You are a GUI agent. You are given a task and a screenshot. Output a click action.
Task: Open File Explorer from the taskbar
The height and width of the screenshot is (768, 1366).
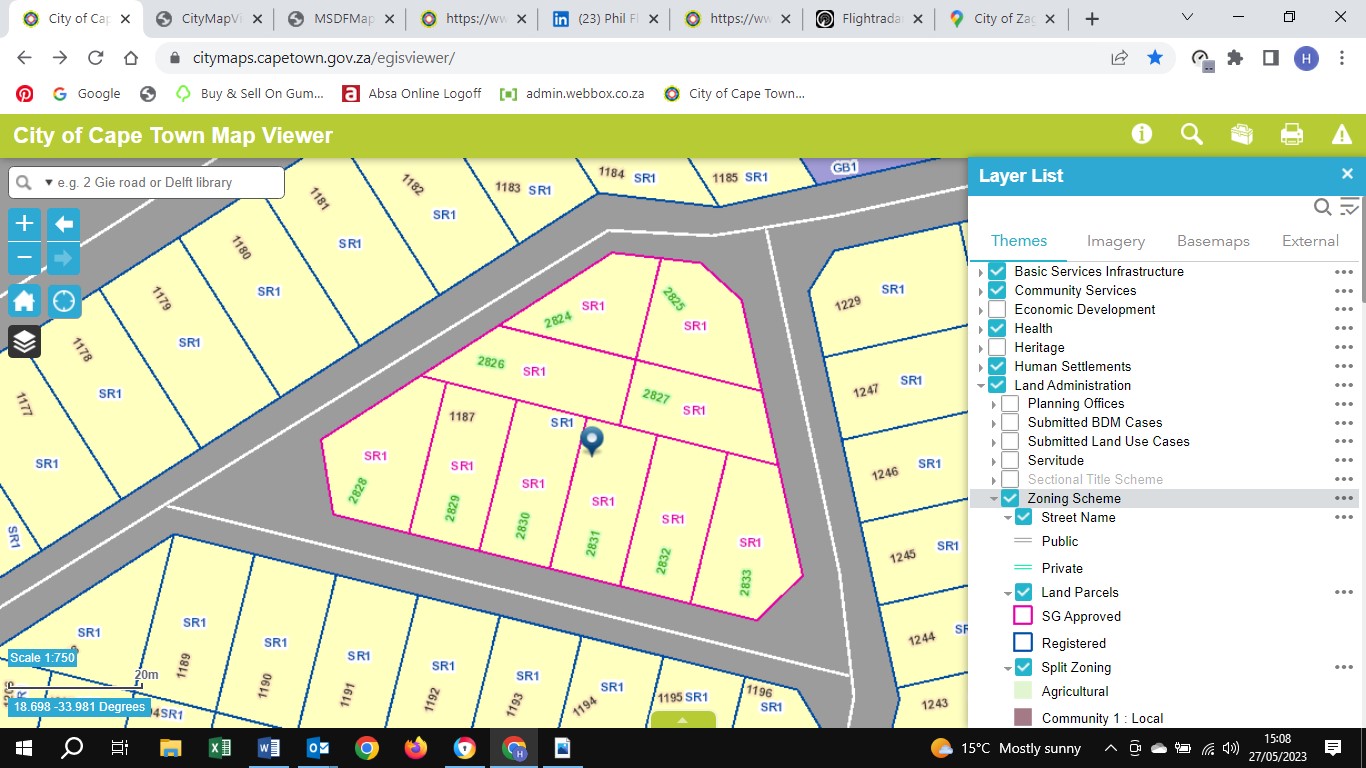(x=171, y=748)
